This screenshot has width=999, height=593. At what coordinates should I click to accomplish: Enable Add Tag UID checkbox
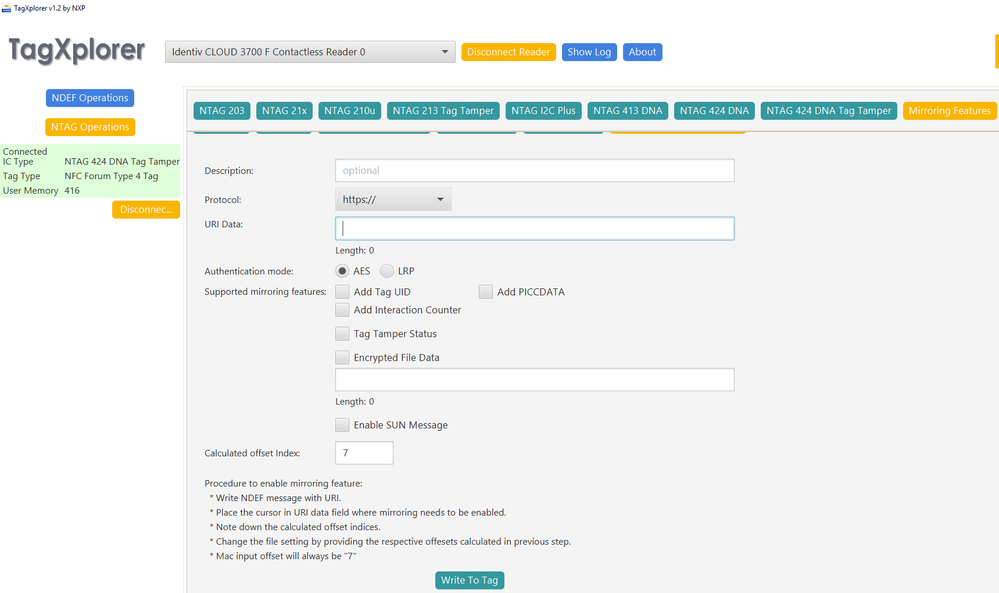coord(342,292)
